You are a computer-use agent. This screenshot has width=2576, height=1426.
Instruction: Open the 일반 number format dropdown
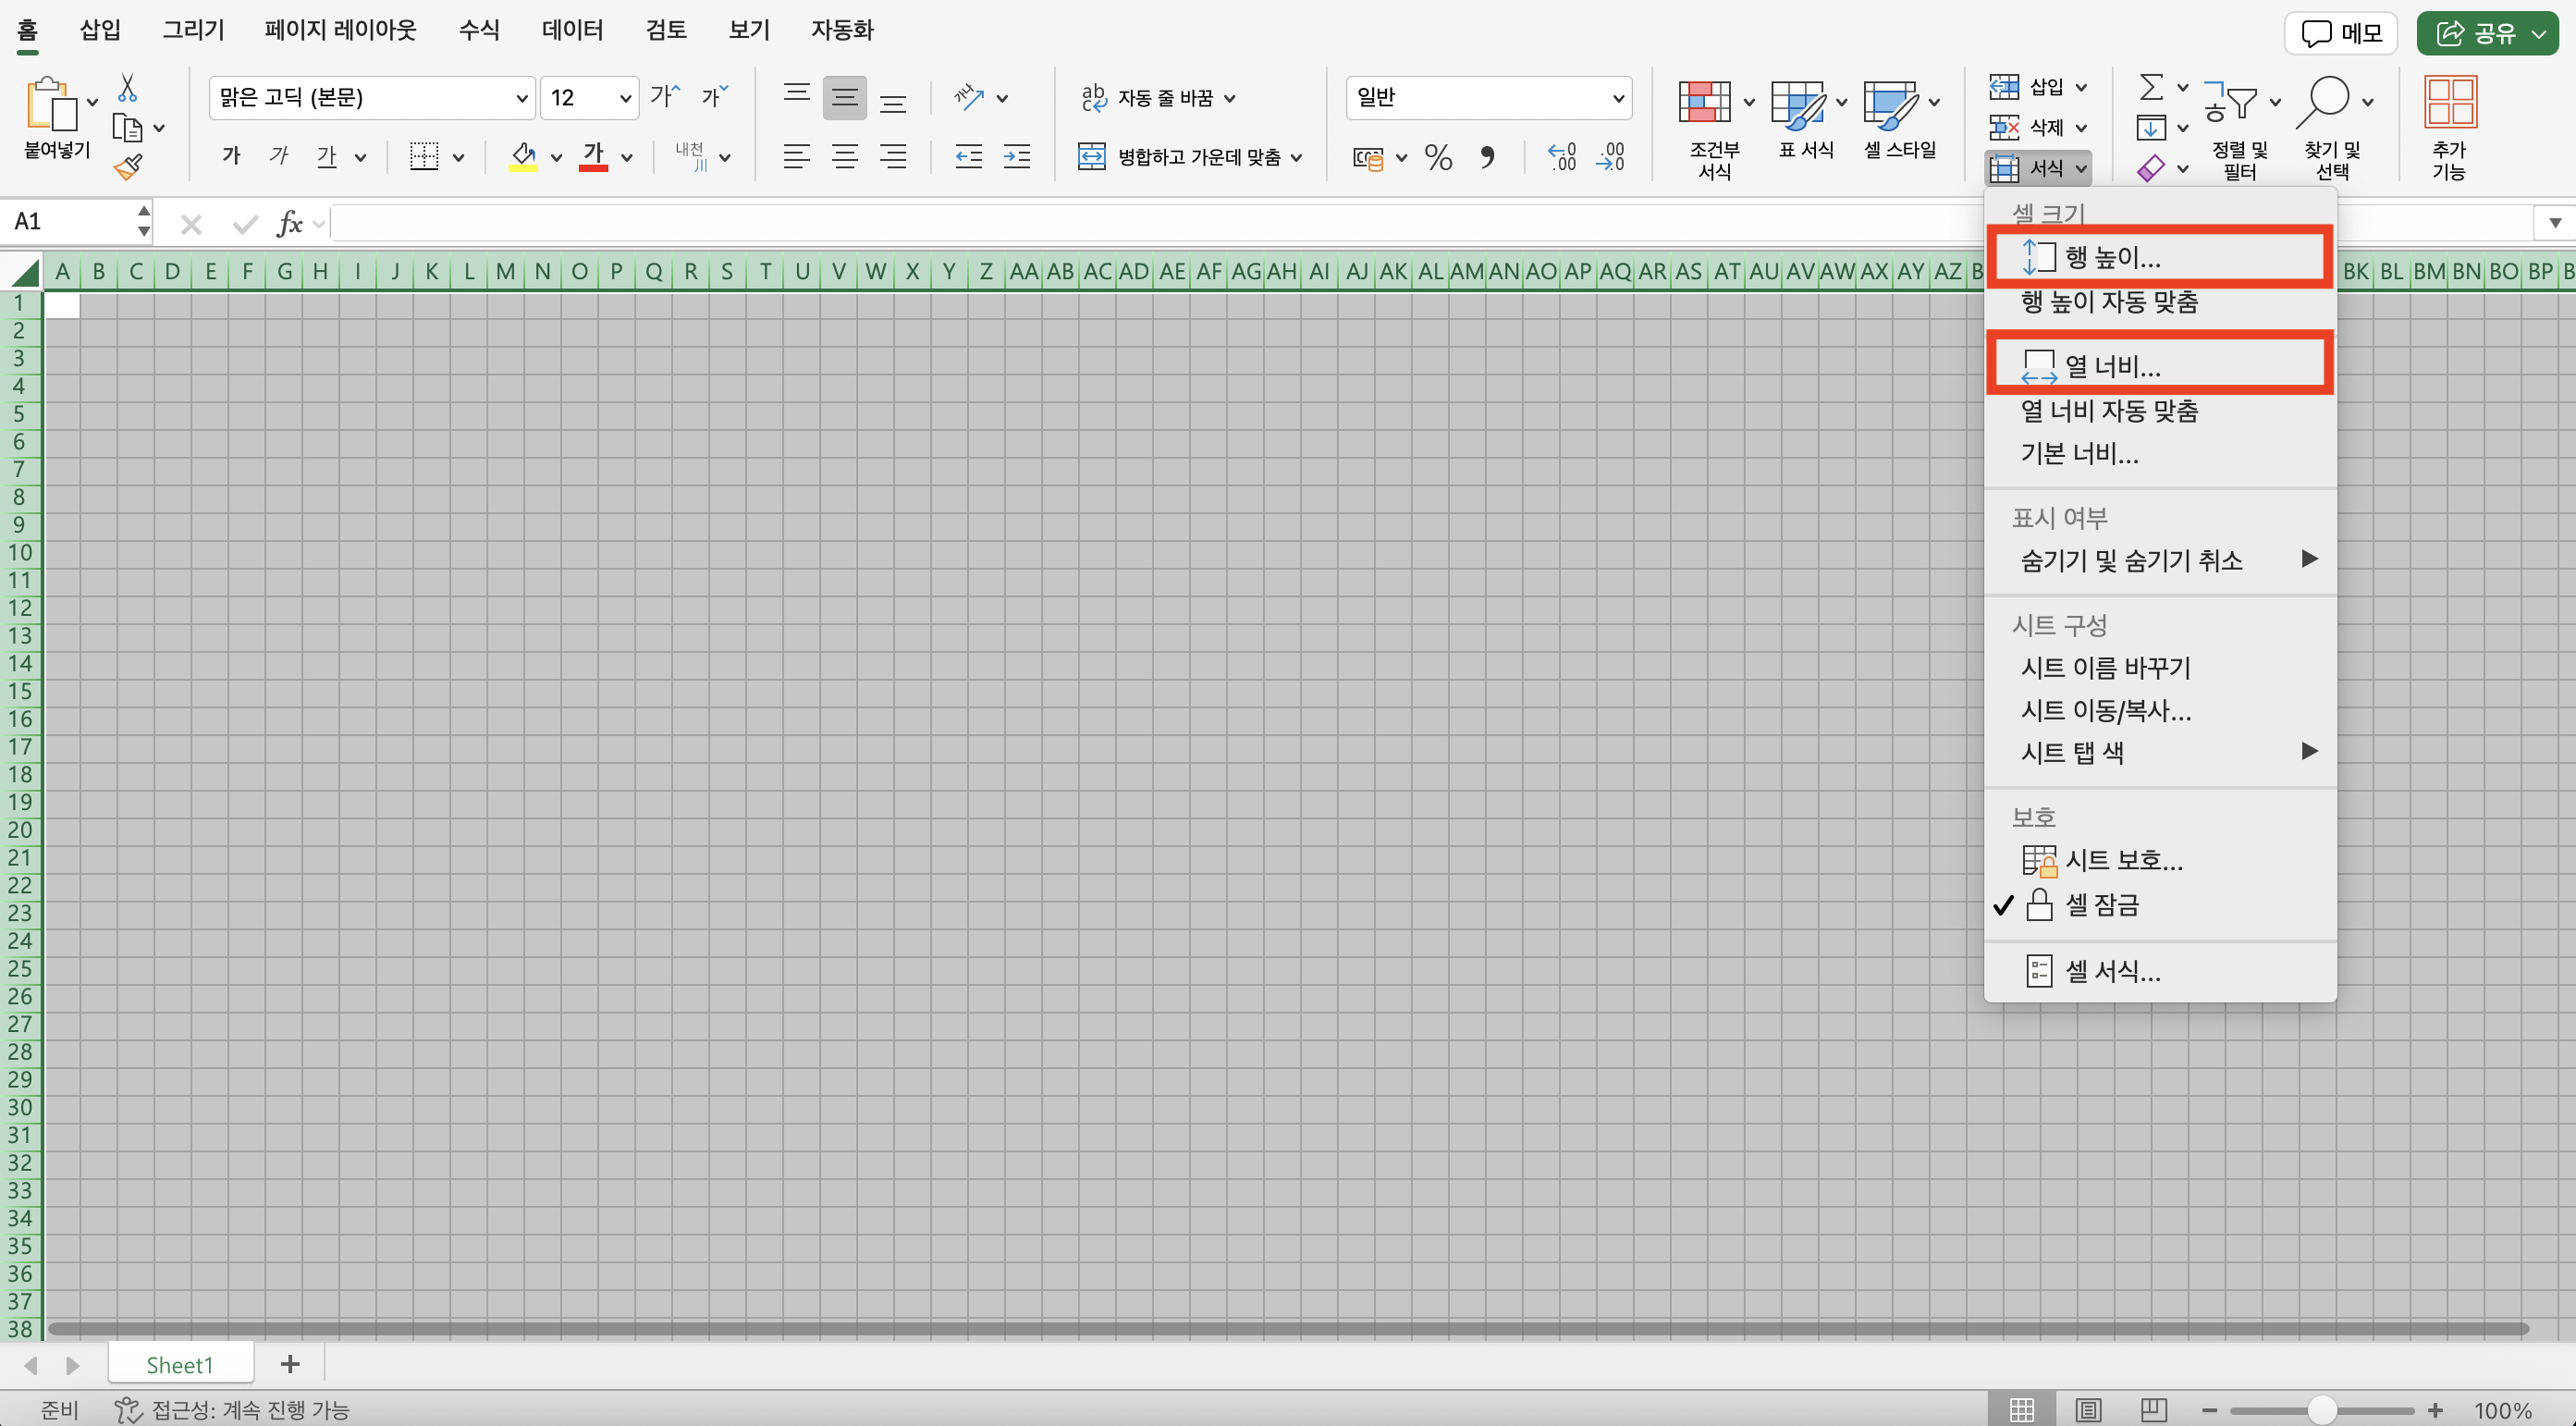point(1617,98)
